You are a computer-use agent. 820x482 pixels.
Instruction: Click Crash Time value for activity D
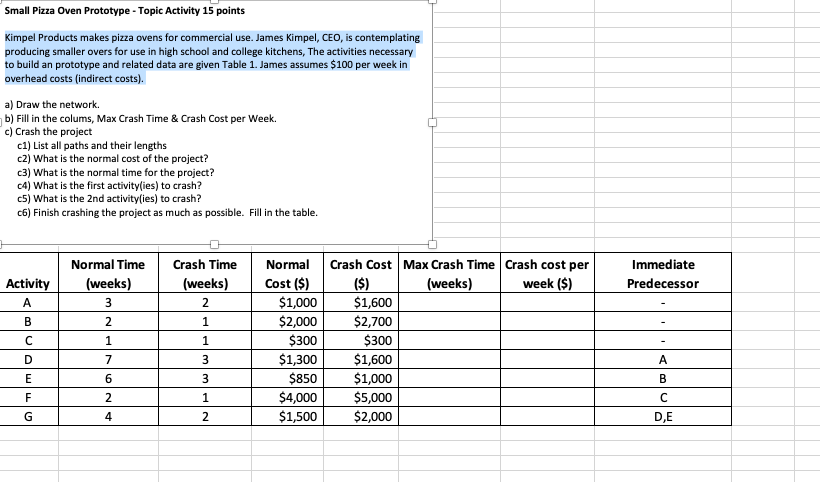[x=205, y=360]
